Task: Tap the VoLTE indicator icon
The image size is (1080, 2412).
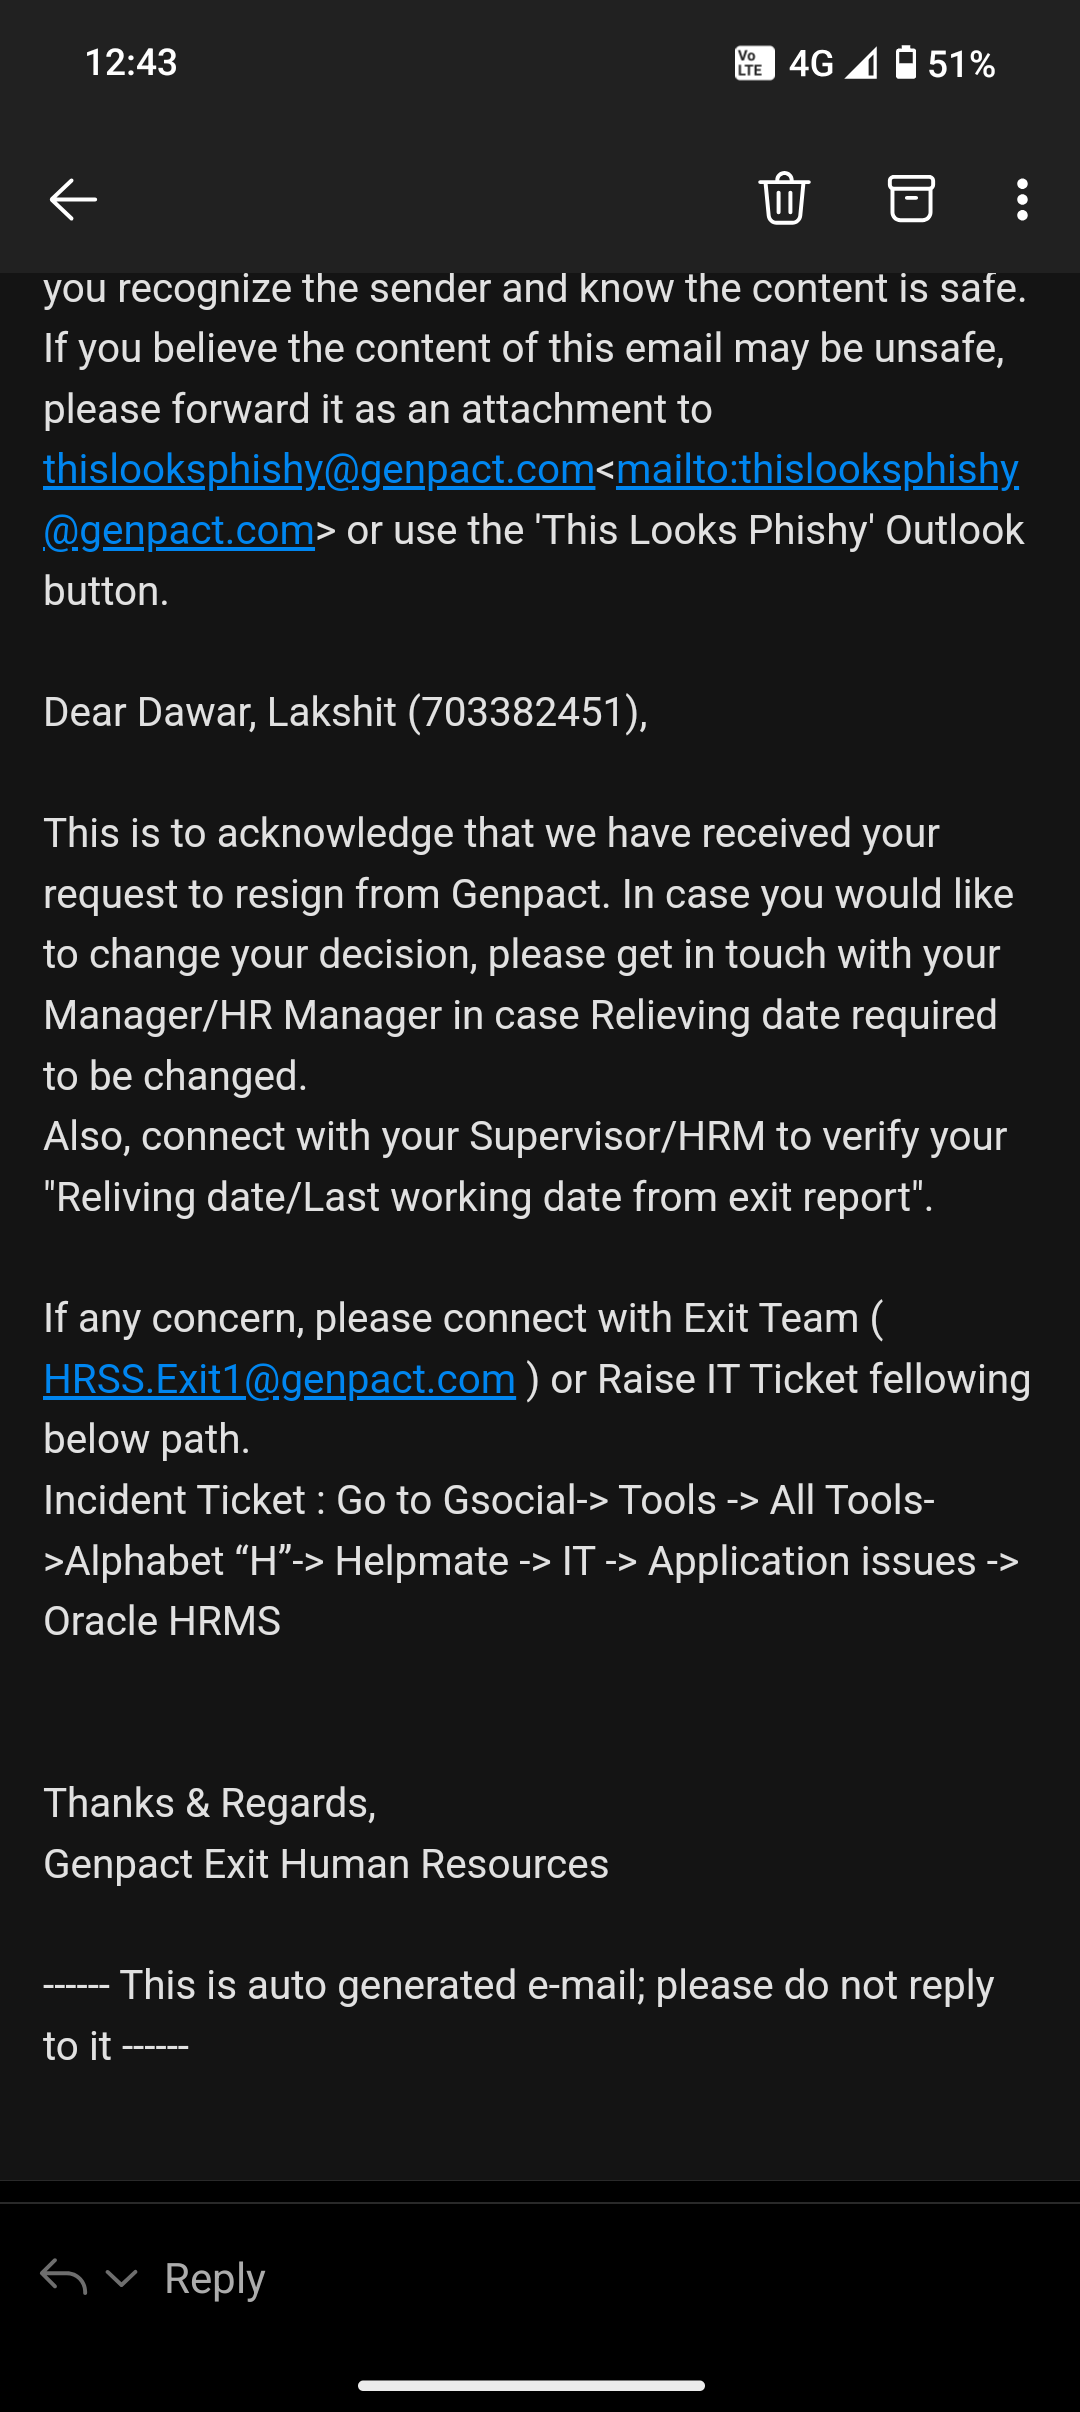Action: pyautogui.click(x=754, y=63)
